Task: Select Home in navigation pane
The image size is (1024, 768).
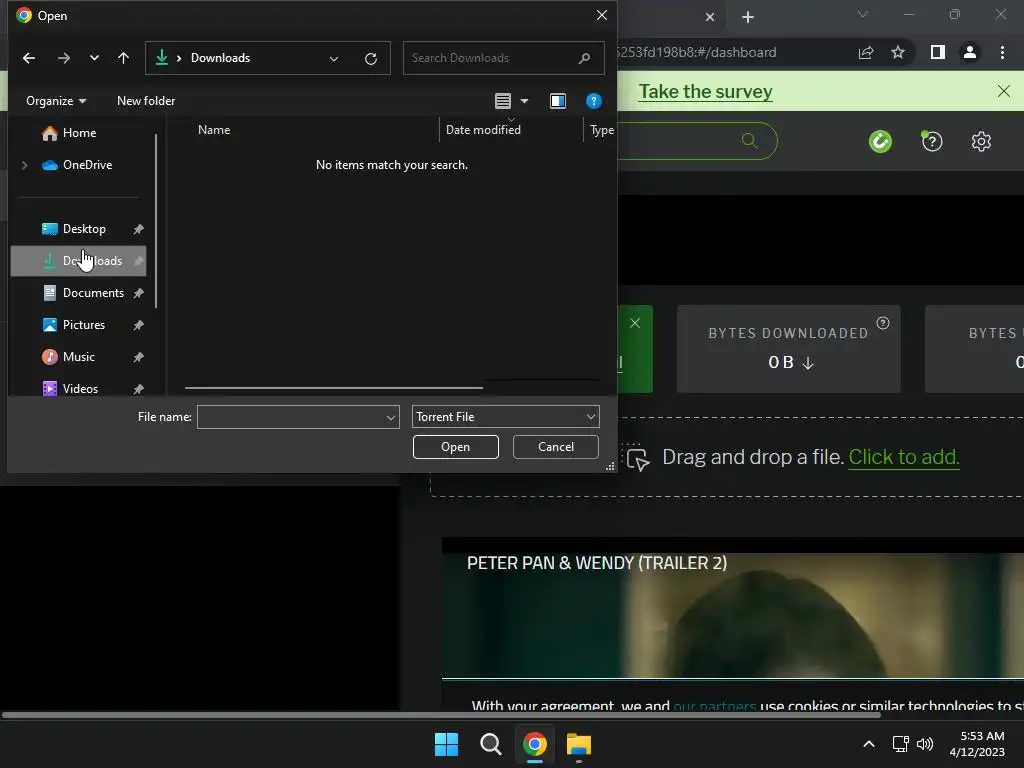Action: point(79,133)
